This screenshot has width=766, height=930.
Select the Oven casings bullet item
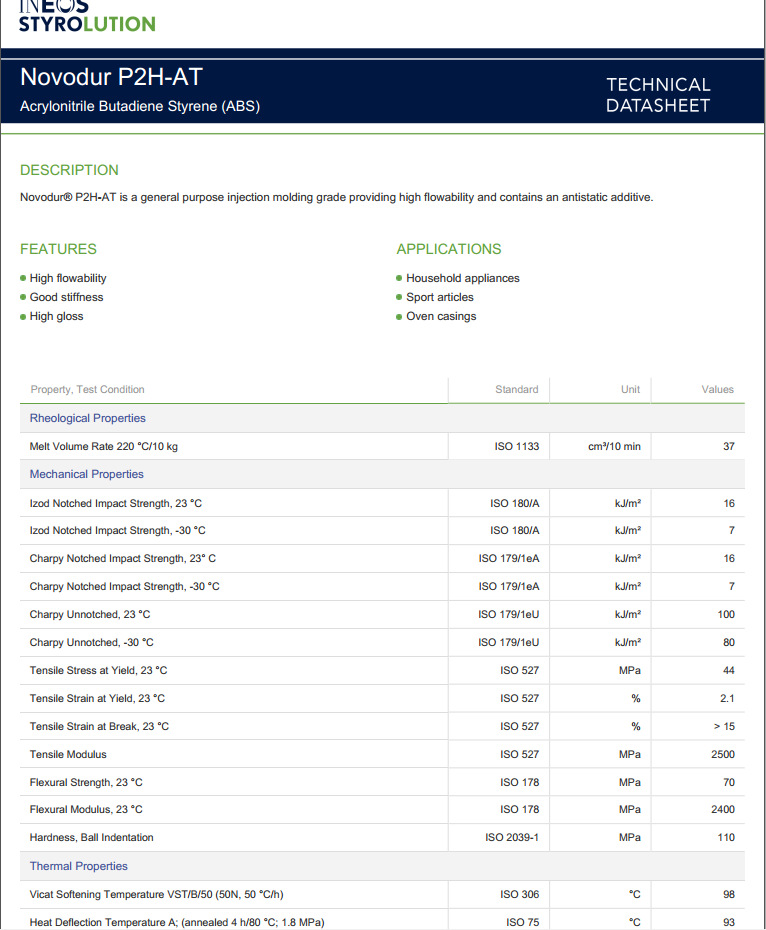(441, 316)
